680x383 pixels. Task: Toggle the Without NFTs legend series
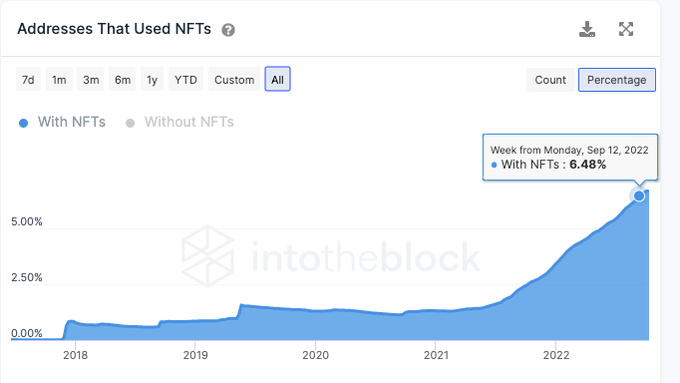click(180, 122)
